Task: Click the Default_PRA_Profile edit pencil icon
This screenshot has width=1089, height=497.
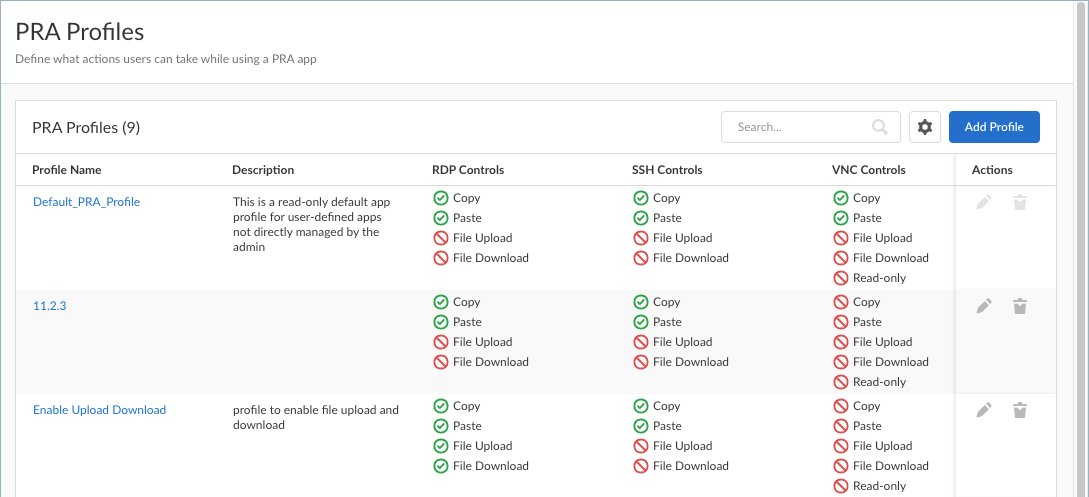Action: (984, 202)
